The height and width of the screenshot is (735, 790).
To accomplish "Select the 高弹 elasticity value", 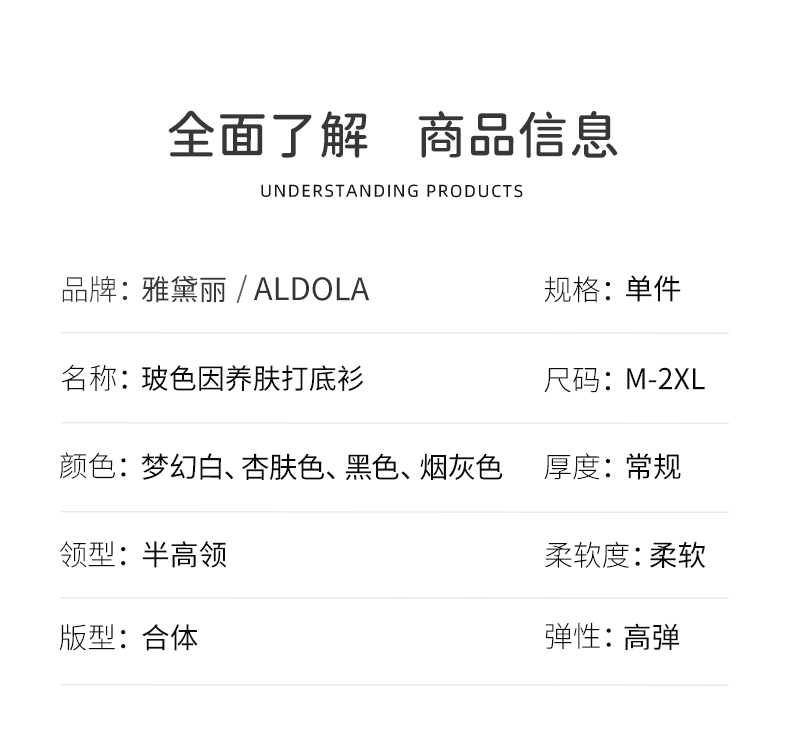I will pyautogui.click(x=652, y=638).
